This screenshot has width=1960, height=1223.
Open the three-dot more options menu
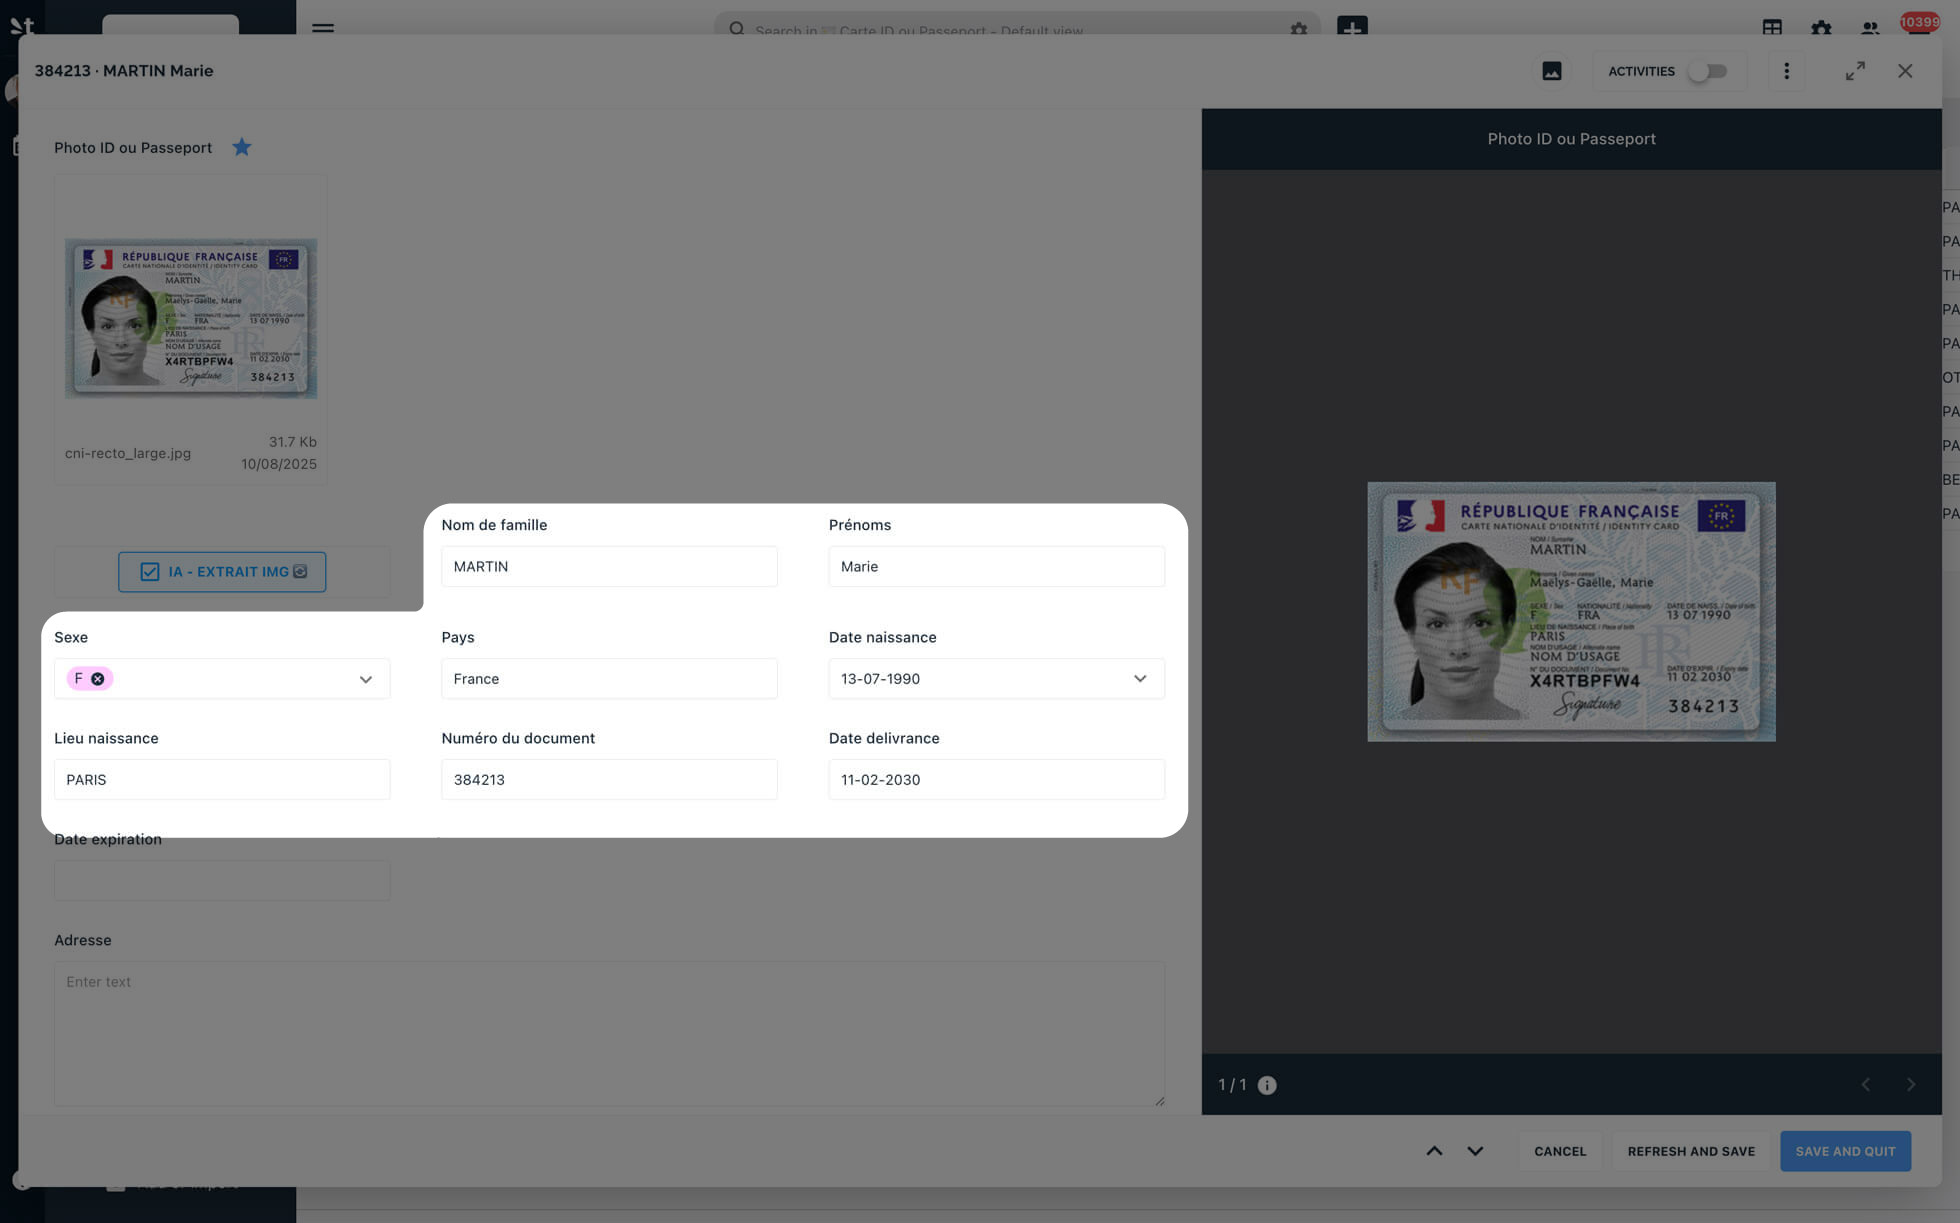pos(1786,71)
